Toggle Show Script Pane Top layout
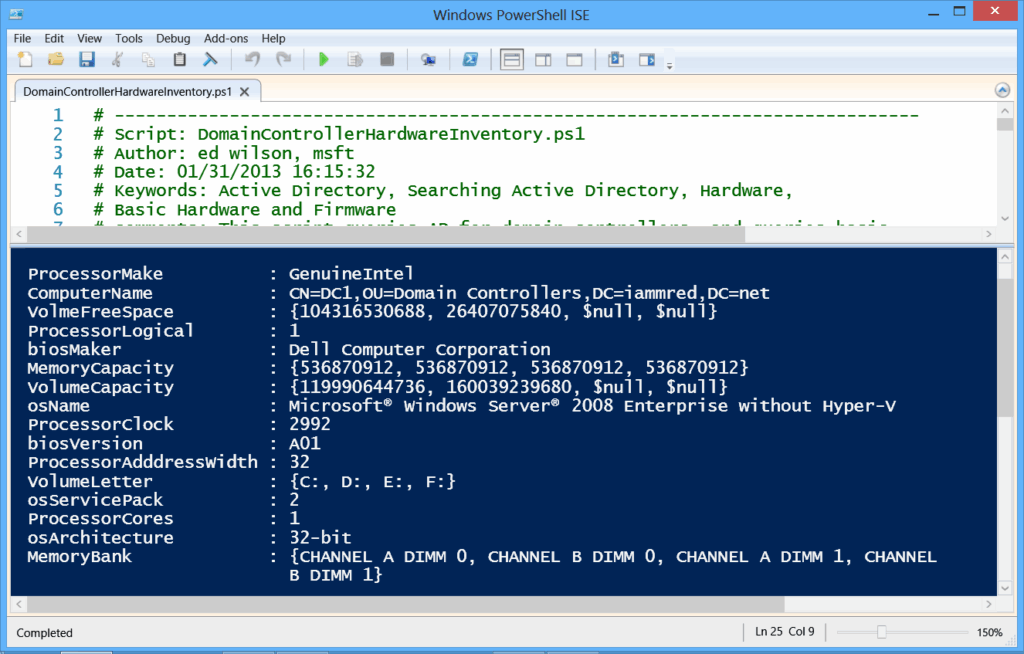Viewport: 1024px width, 654px height. click(x=511, y=59)
